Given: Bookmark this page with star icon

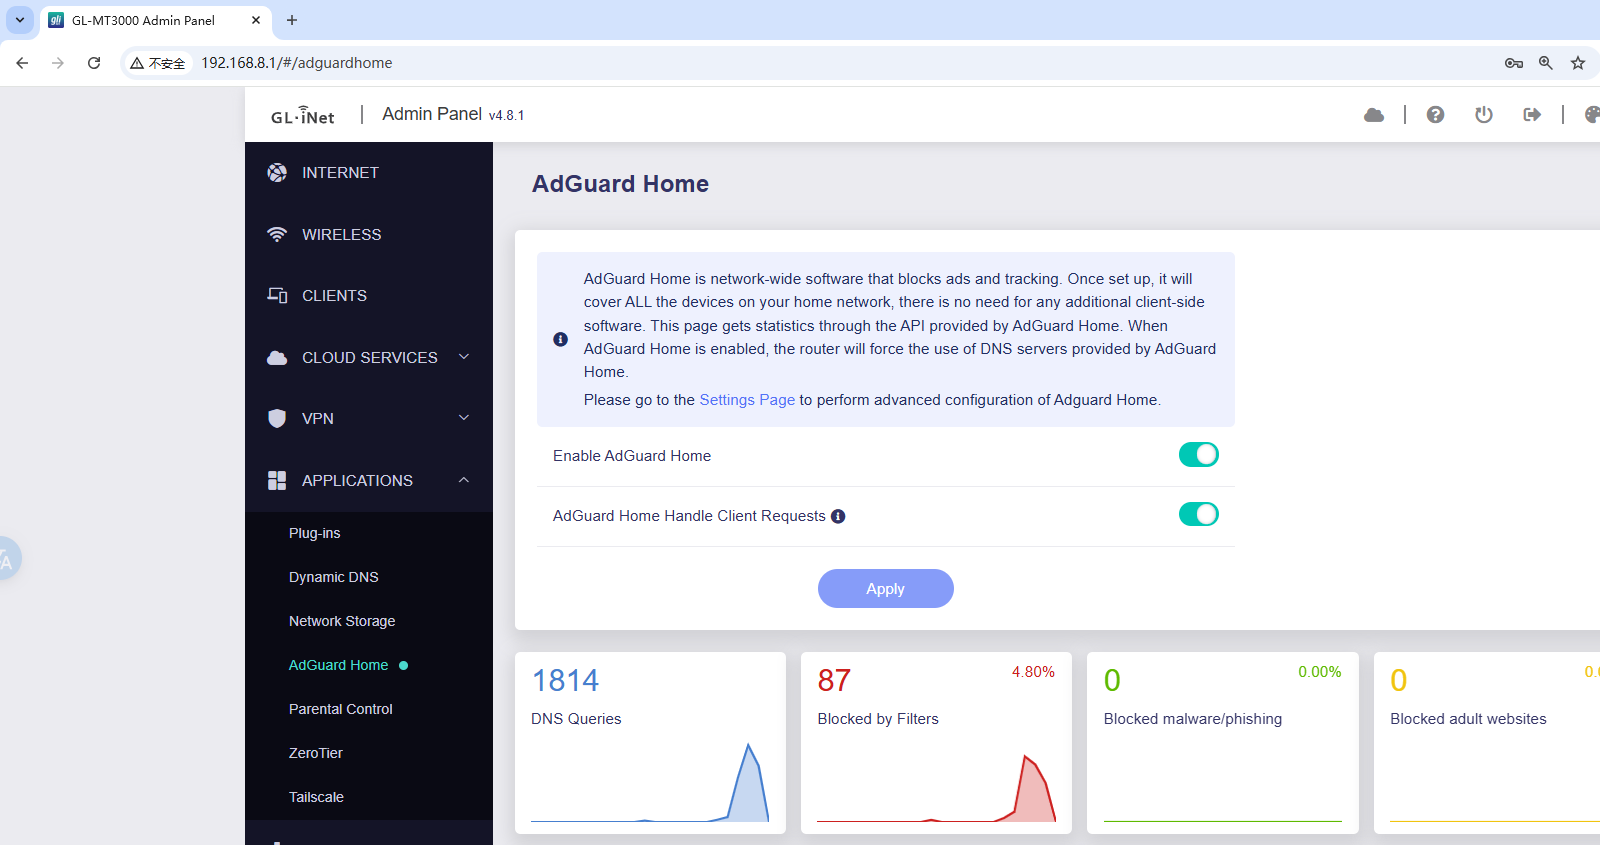Looking at the screenshot, I should (x=1578, y=63).
